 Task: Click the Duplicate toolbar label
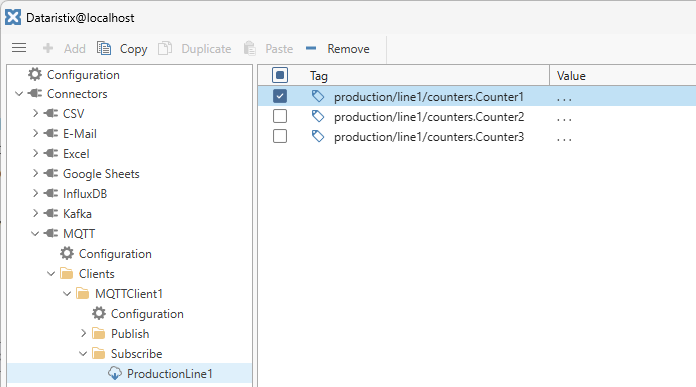206,49
